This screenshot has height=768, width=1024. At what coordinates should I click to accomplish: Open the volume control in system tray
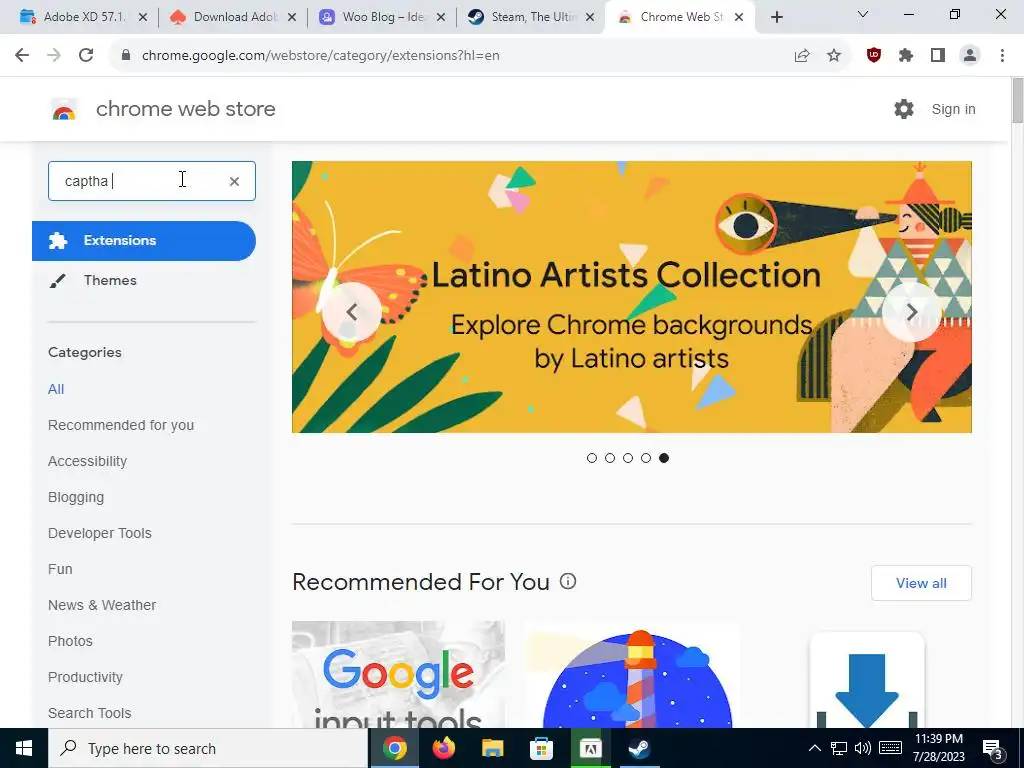(863, 748)
